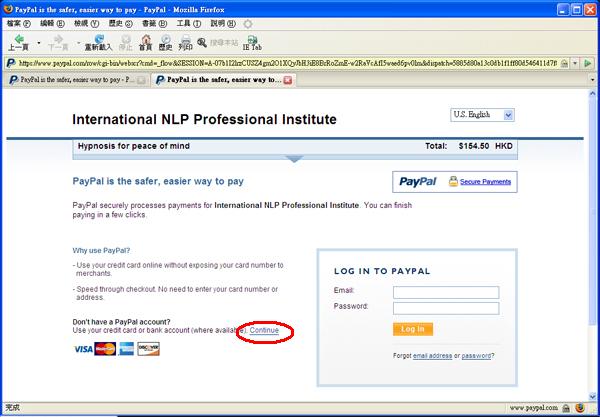Image resolution: width=600 pixels, height=417 pixels.
Task: Click the Stop loading toolbar icon
Action: [126, 42]
